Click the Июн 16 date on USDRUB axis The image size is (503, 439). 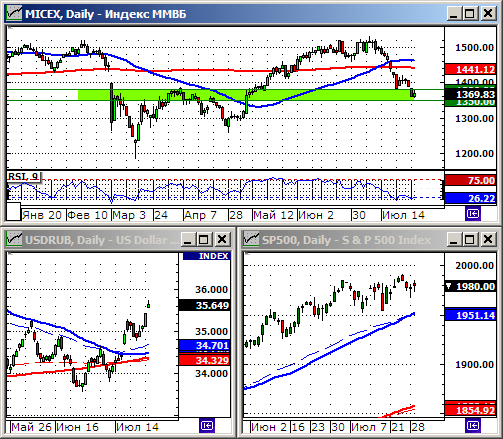77,427
